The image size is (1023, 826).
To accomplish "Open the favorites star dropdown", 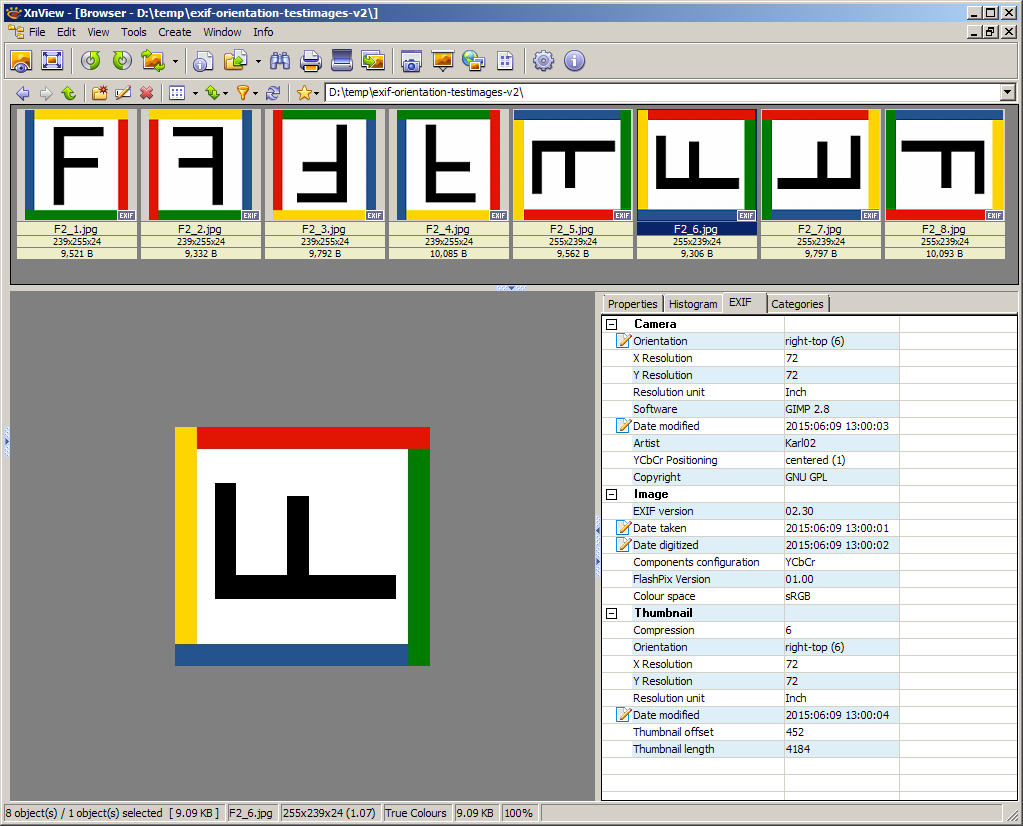I will coord(316,93).
